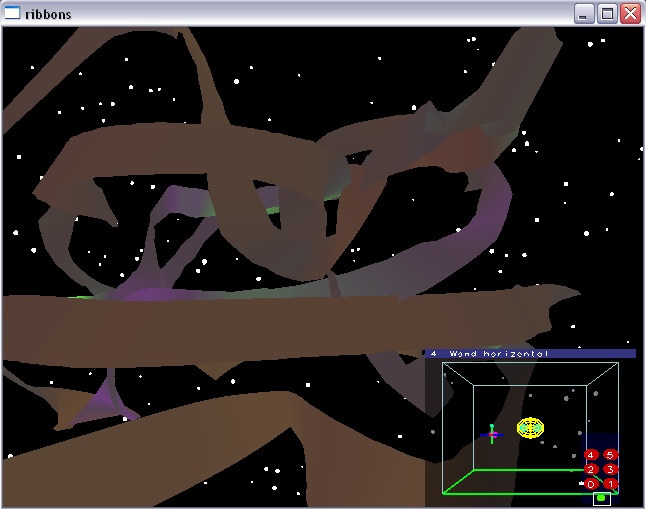Click red button 4 on wand panel
The height and width of the screenshot is (509, 646).
tap(591, 455)
